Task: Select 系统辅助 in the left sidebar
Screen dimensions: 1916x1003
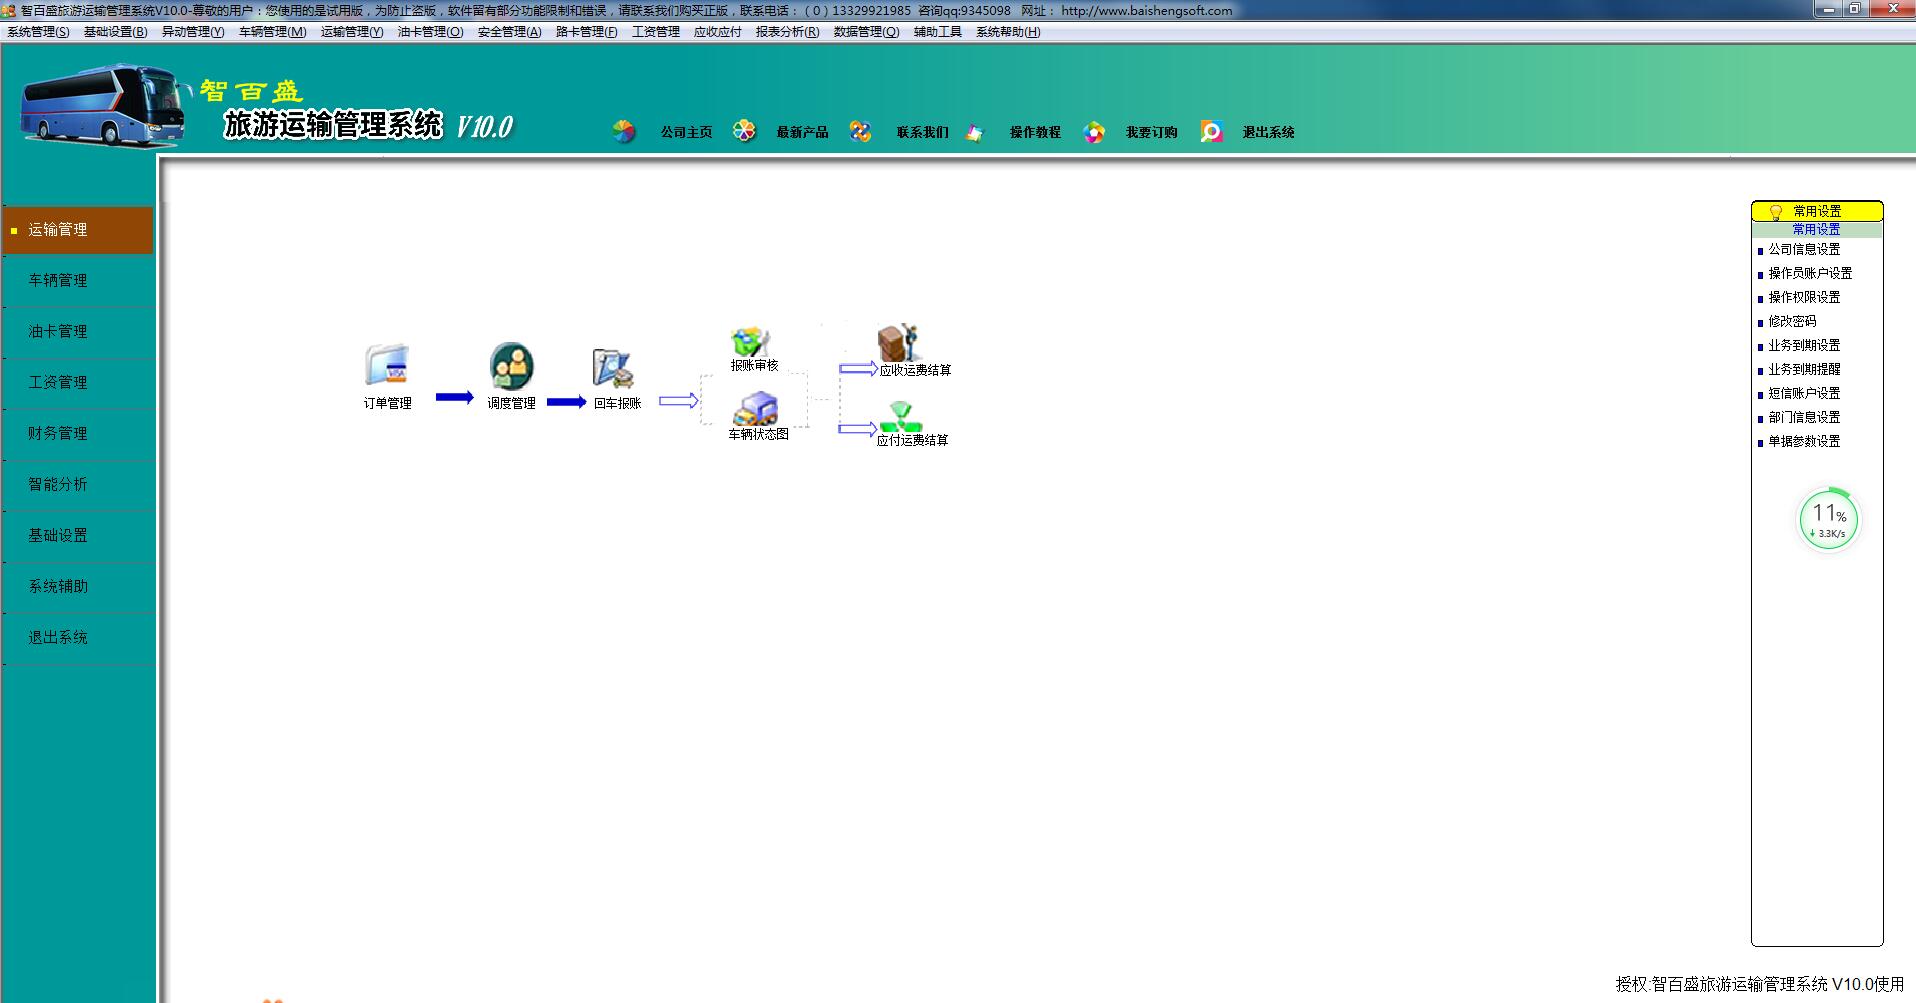Action: coord(78,587)
